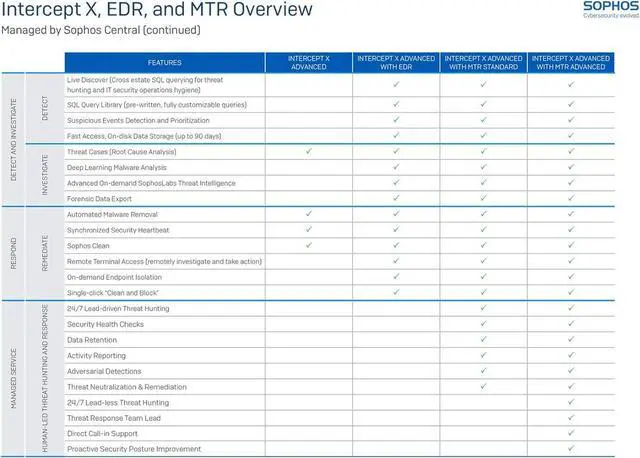The image size is (640, 458).
Task: Click the 24/7 Lead-less Threat Hunting checkmark
Action: click(571, 402)
